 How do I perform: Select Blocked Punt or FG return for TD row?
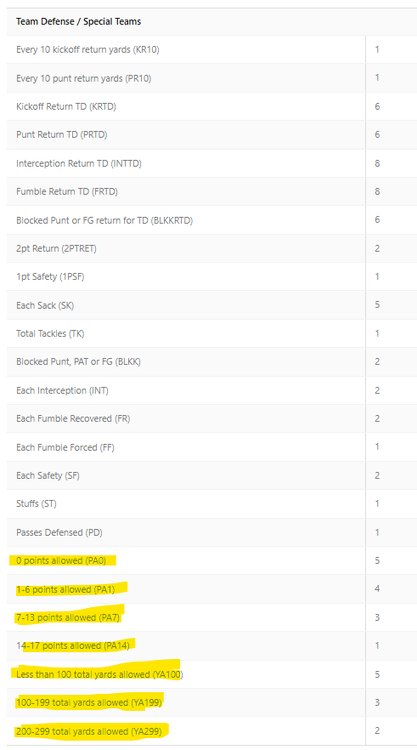coord(212,220)
